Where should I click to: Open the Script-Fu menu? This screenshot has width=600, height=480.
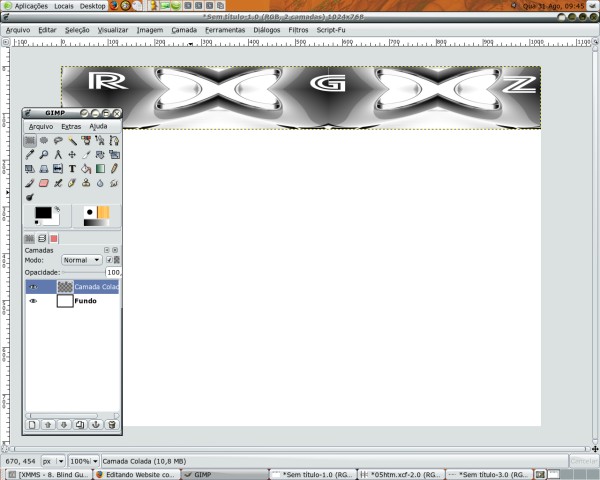(x=331, y=30)
